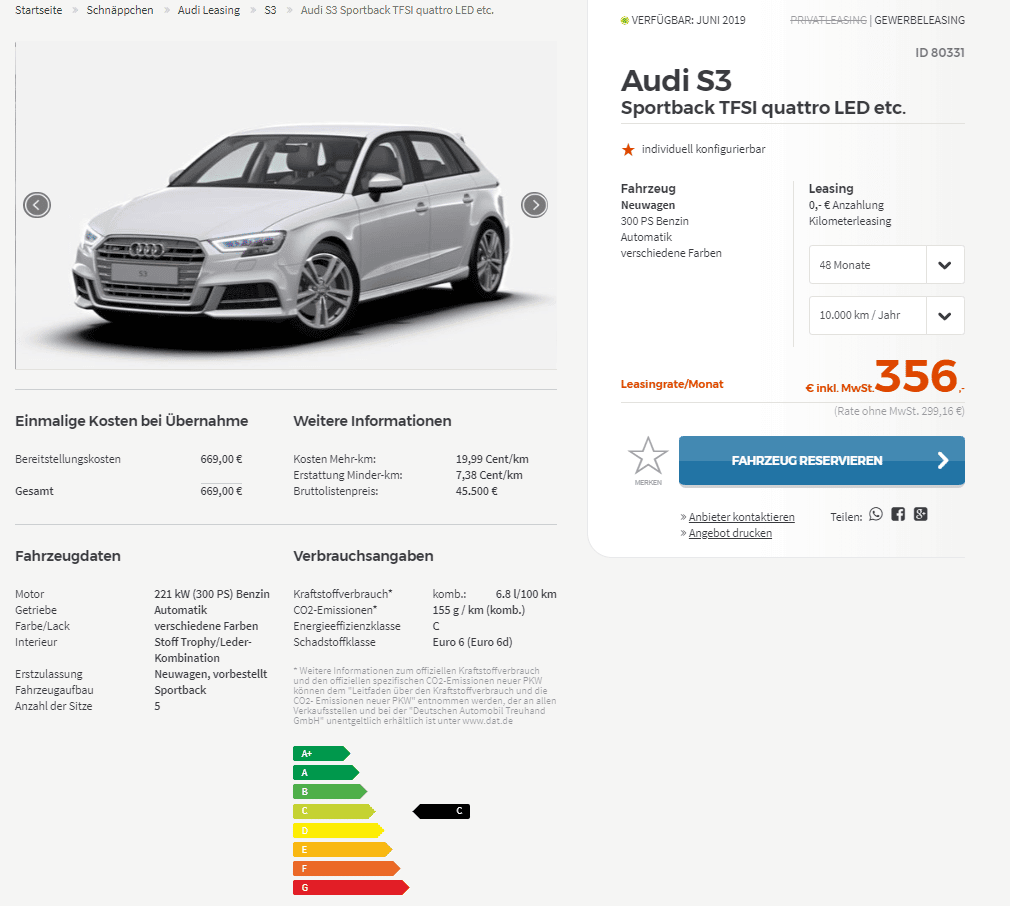
Task: Open the Schnäppchen breadcrumb
Action: pos(120,10)
